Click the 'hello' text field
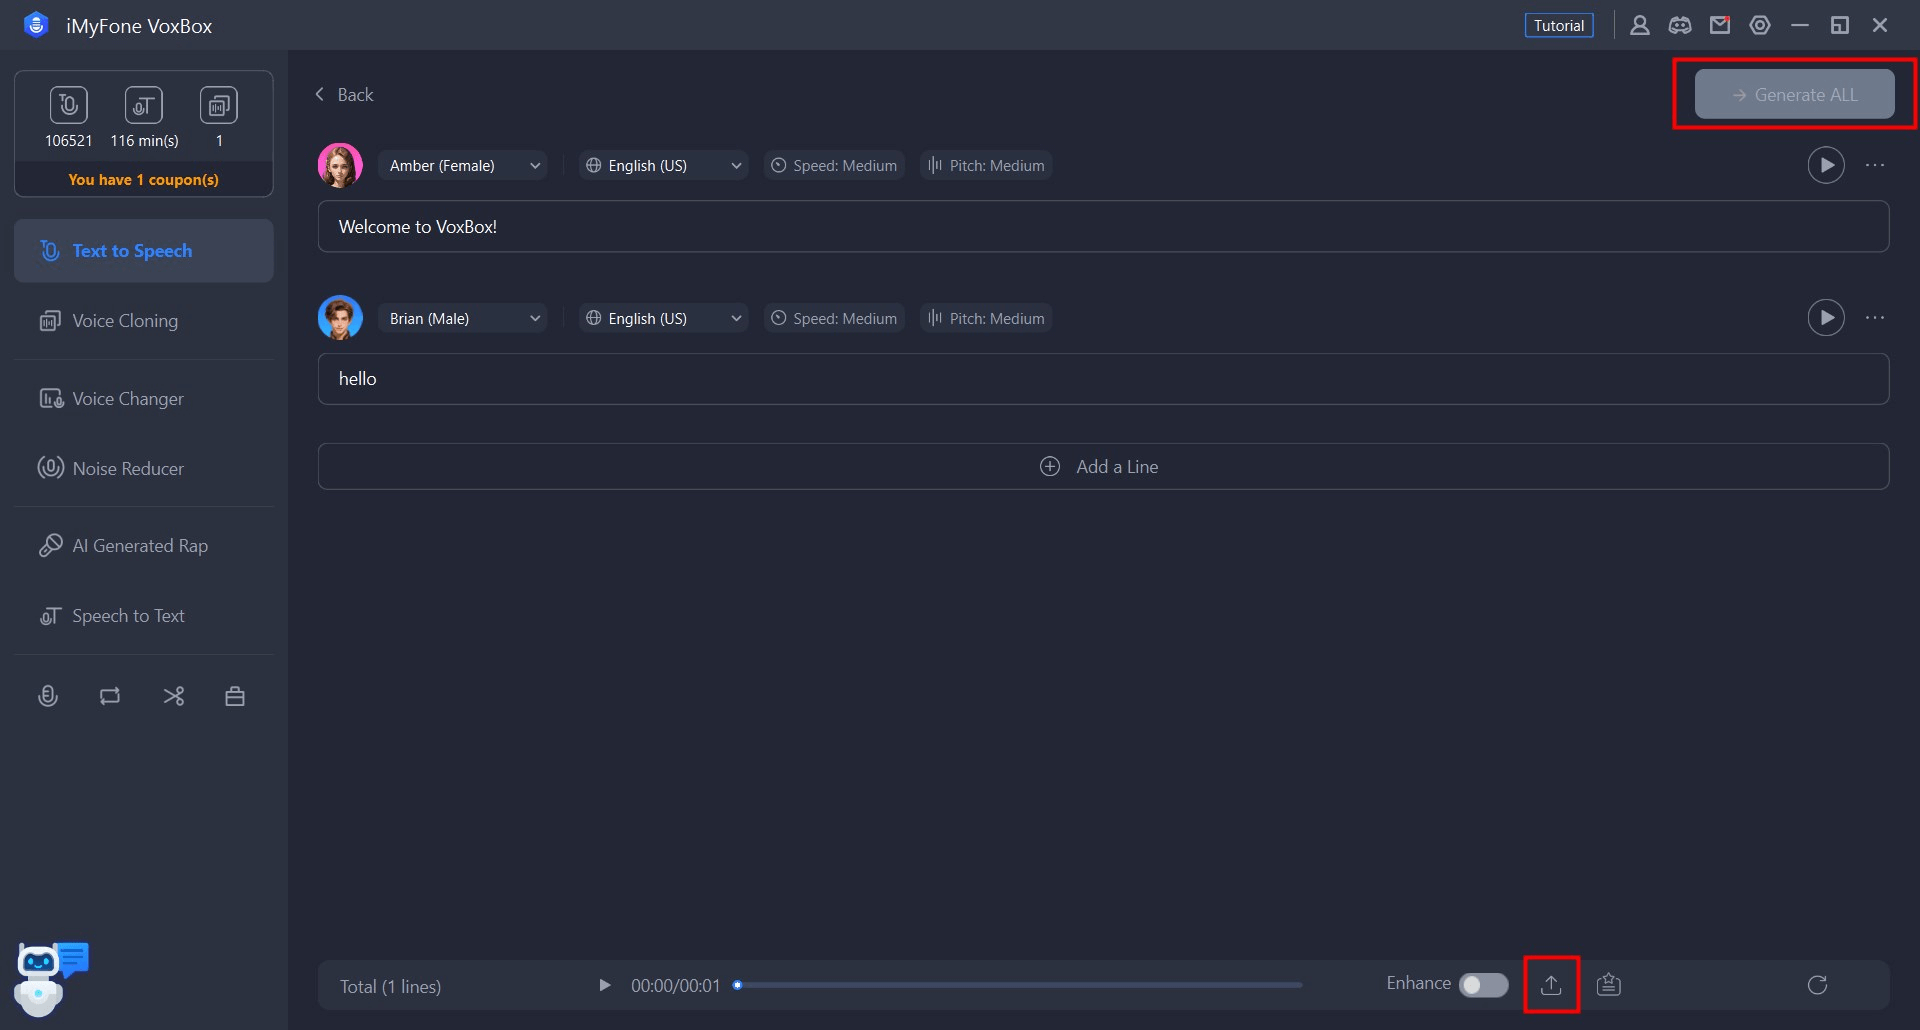 click(1103, 379)
